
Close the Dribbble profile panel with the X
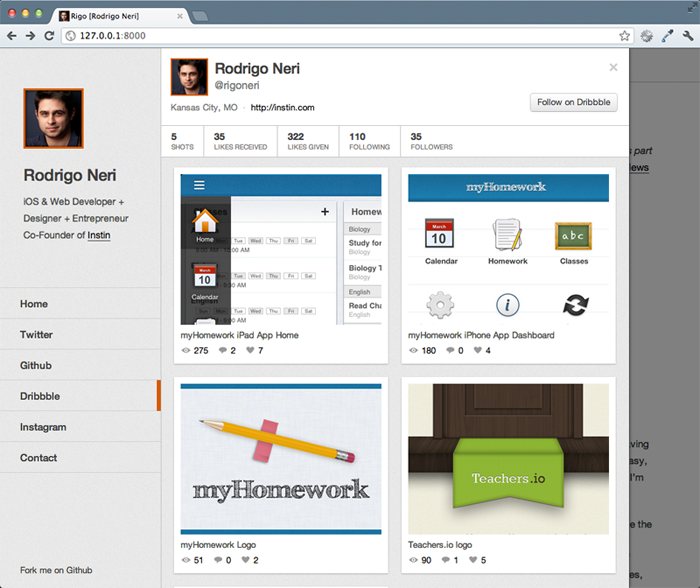613,67
